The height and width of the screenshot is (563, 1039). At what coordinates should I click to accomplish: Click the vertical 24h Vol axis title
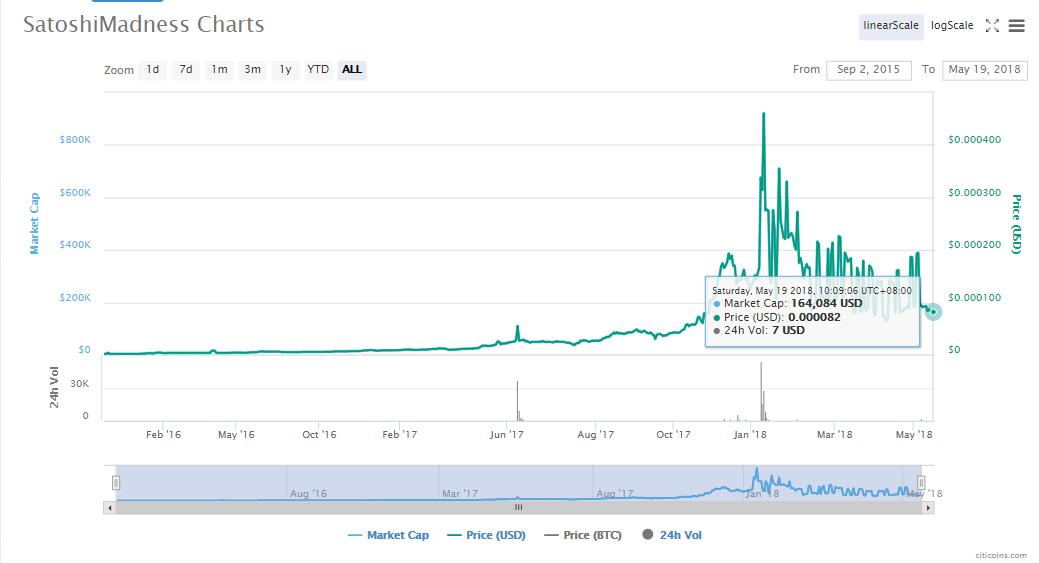54,387
